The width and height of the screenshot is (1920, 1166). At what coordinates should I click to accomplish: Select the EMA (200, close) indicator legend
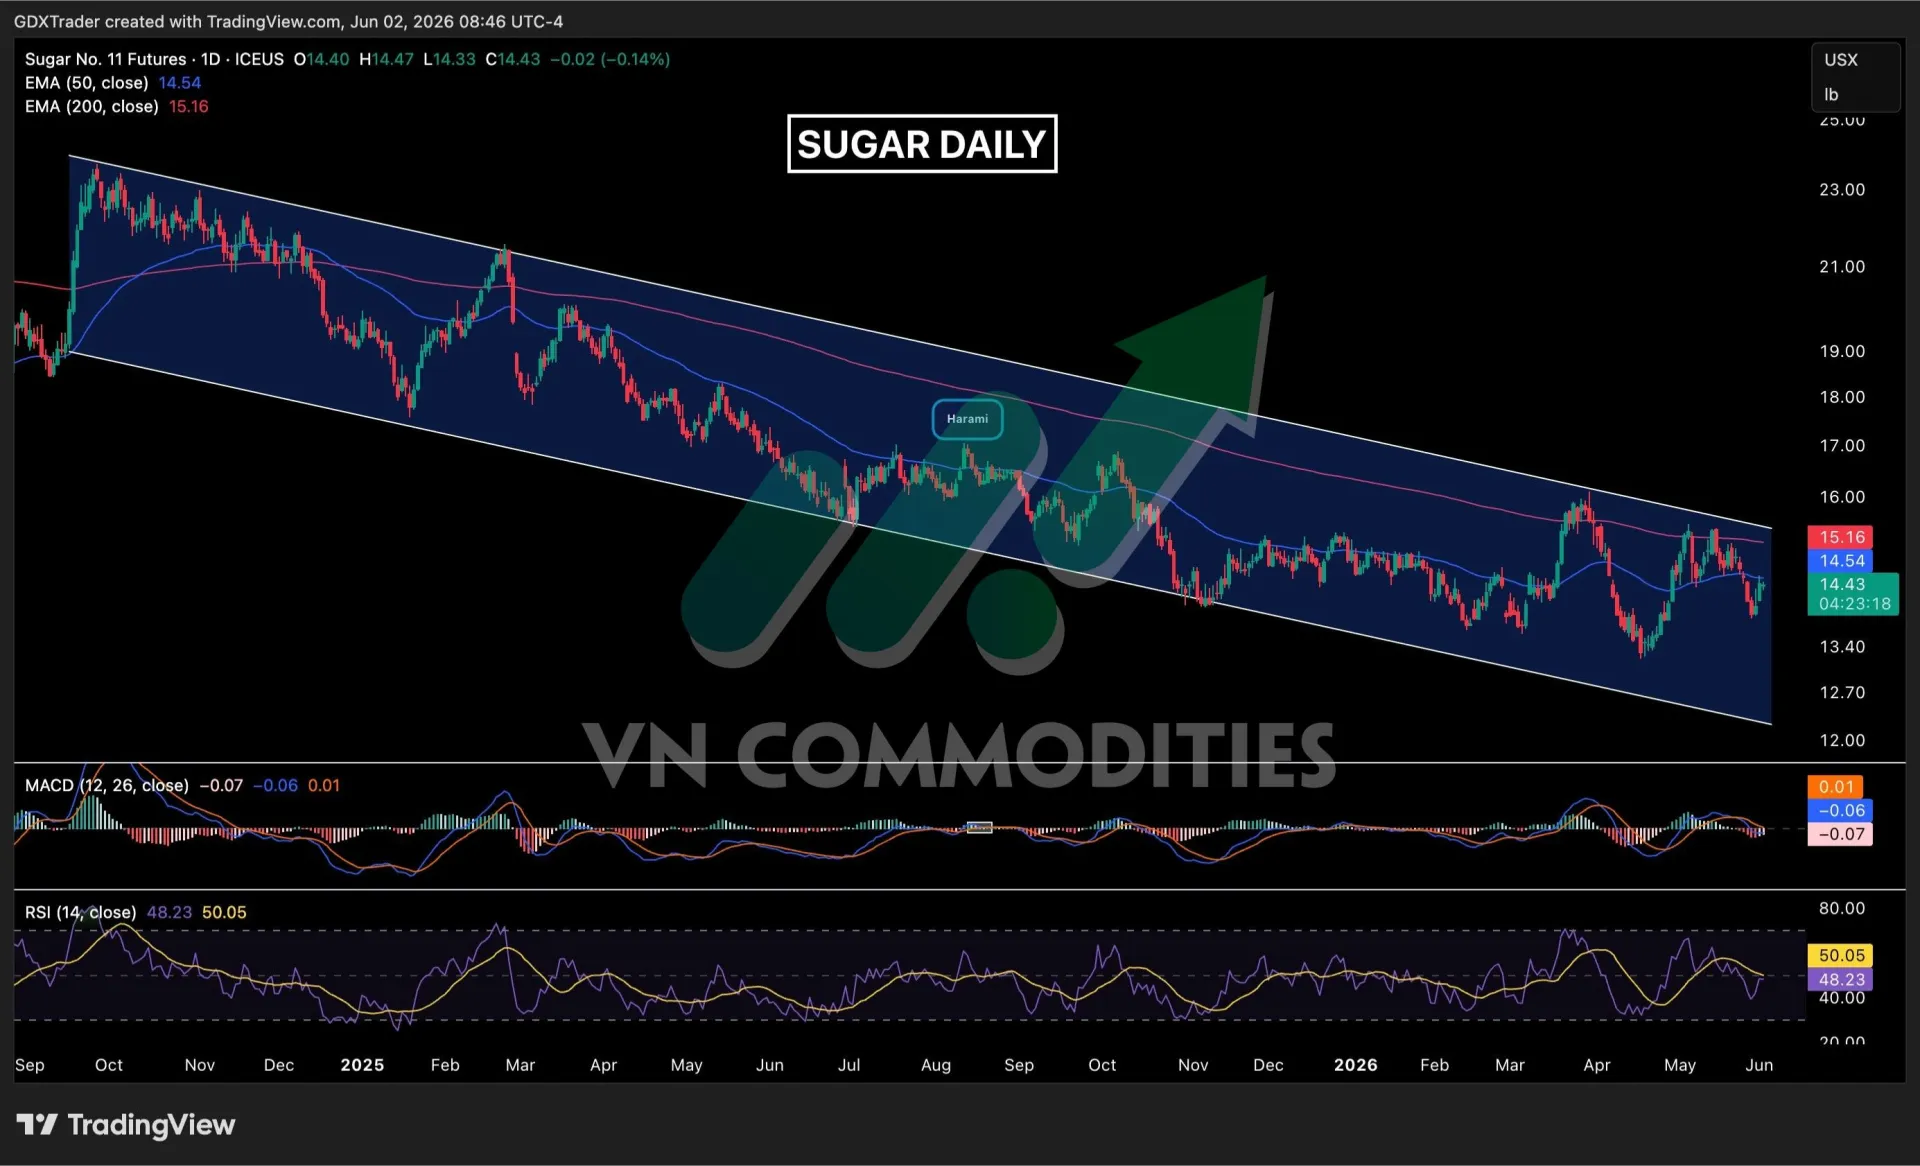tap(91, 106)
